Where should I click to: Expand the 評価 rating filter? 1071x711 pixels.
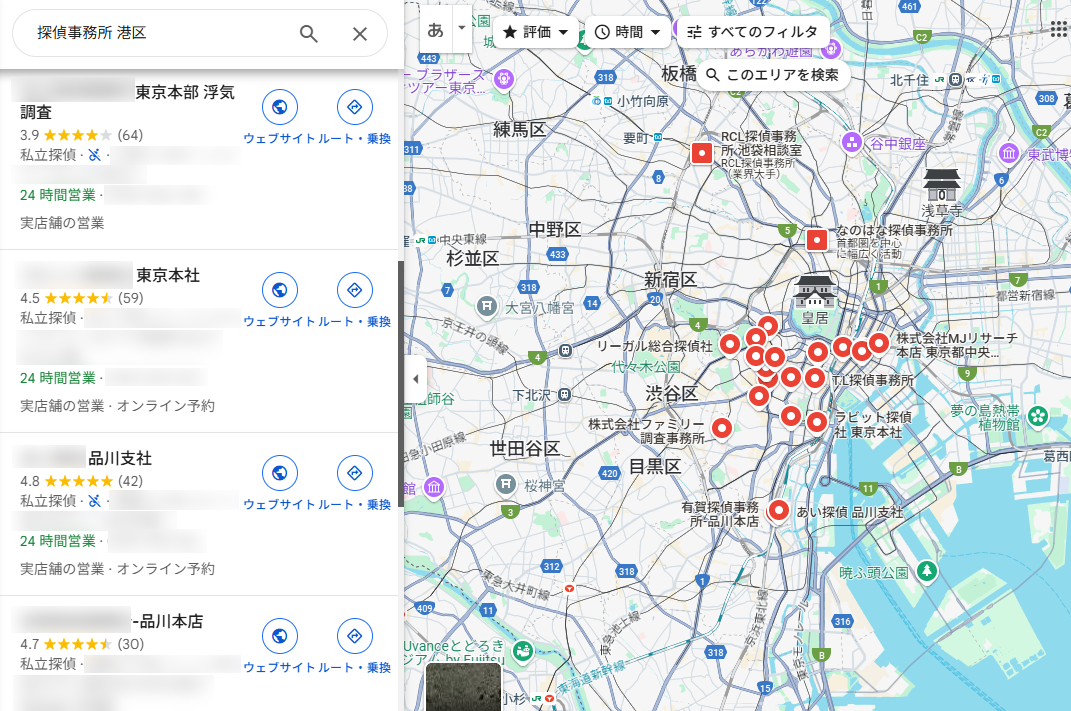(x=536, y=32)
